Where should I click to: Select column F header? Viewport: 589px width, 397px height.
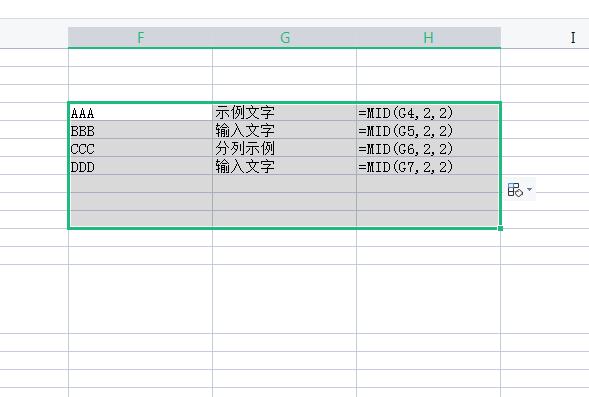pyautogui.click(x=140, y=38)
